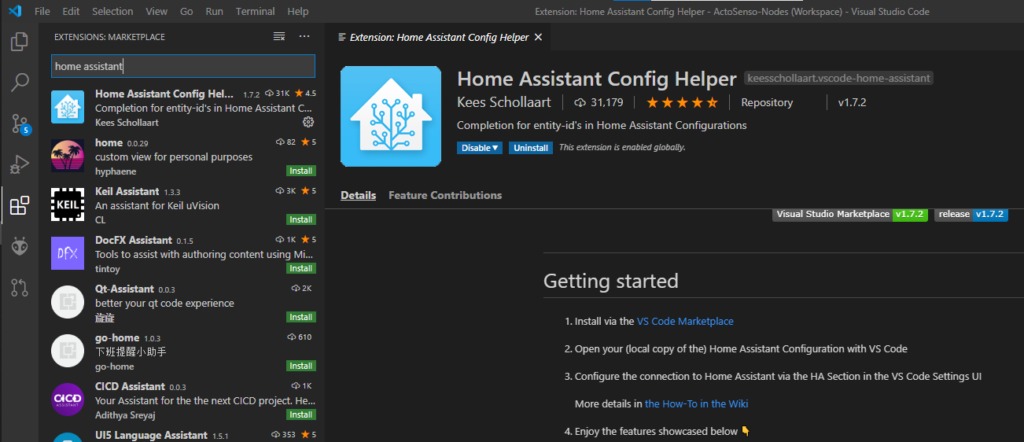Open the Repository link
Screen dimensions: 1024x442
[767, 103]
